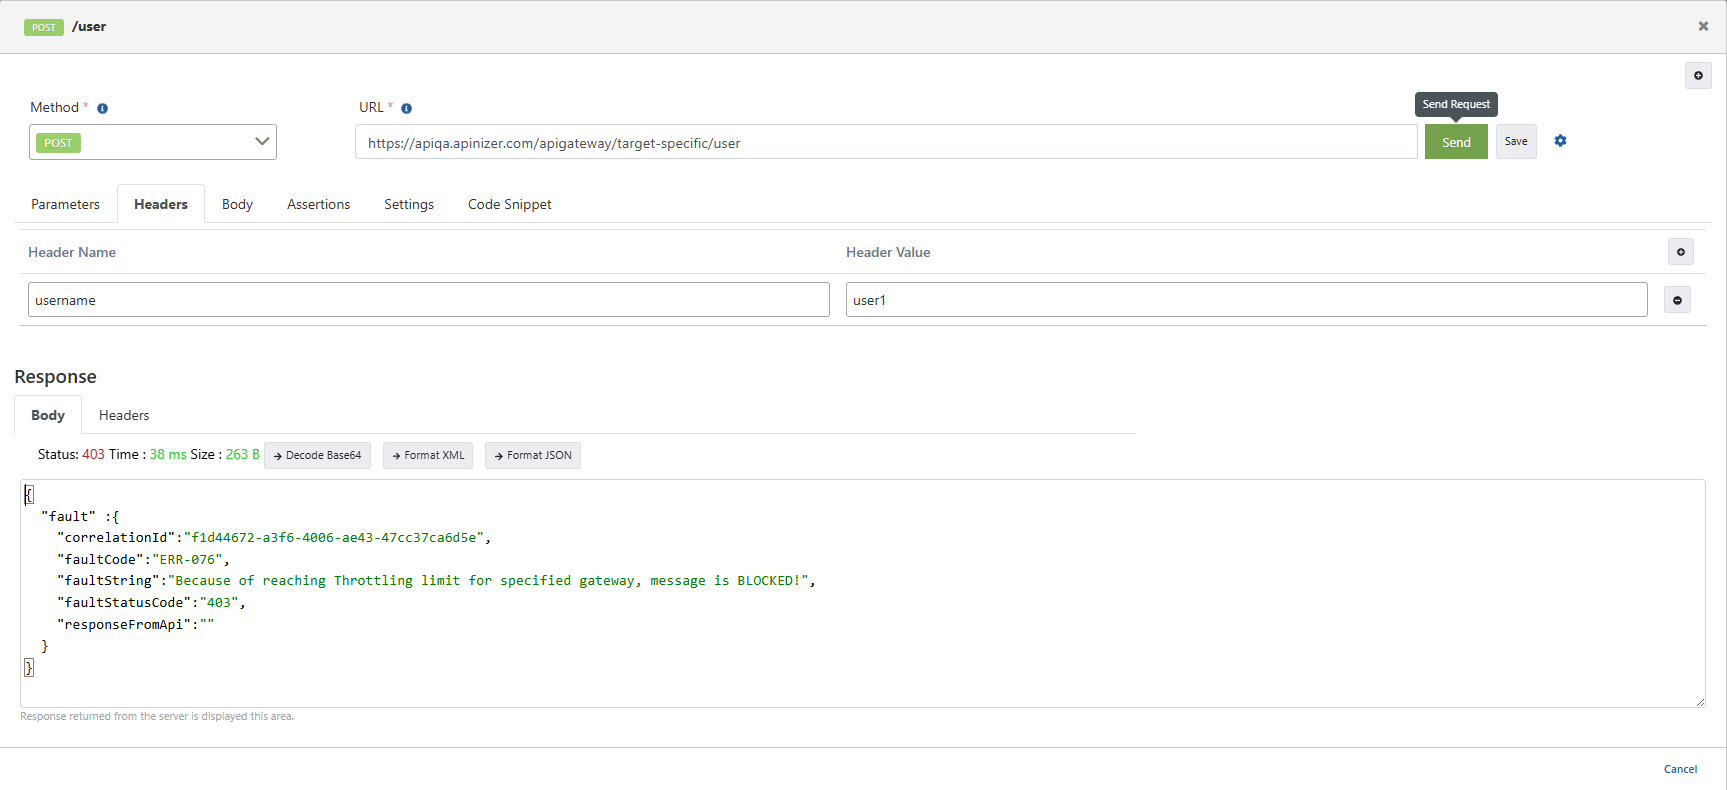Click the Cancel link
The image size is (1727, 790).
pyautogui.click(x=1680, y=769)
